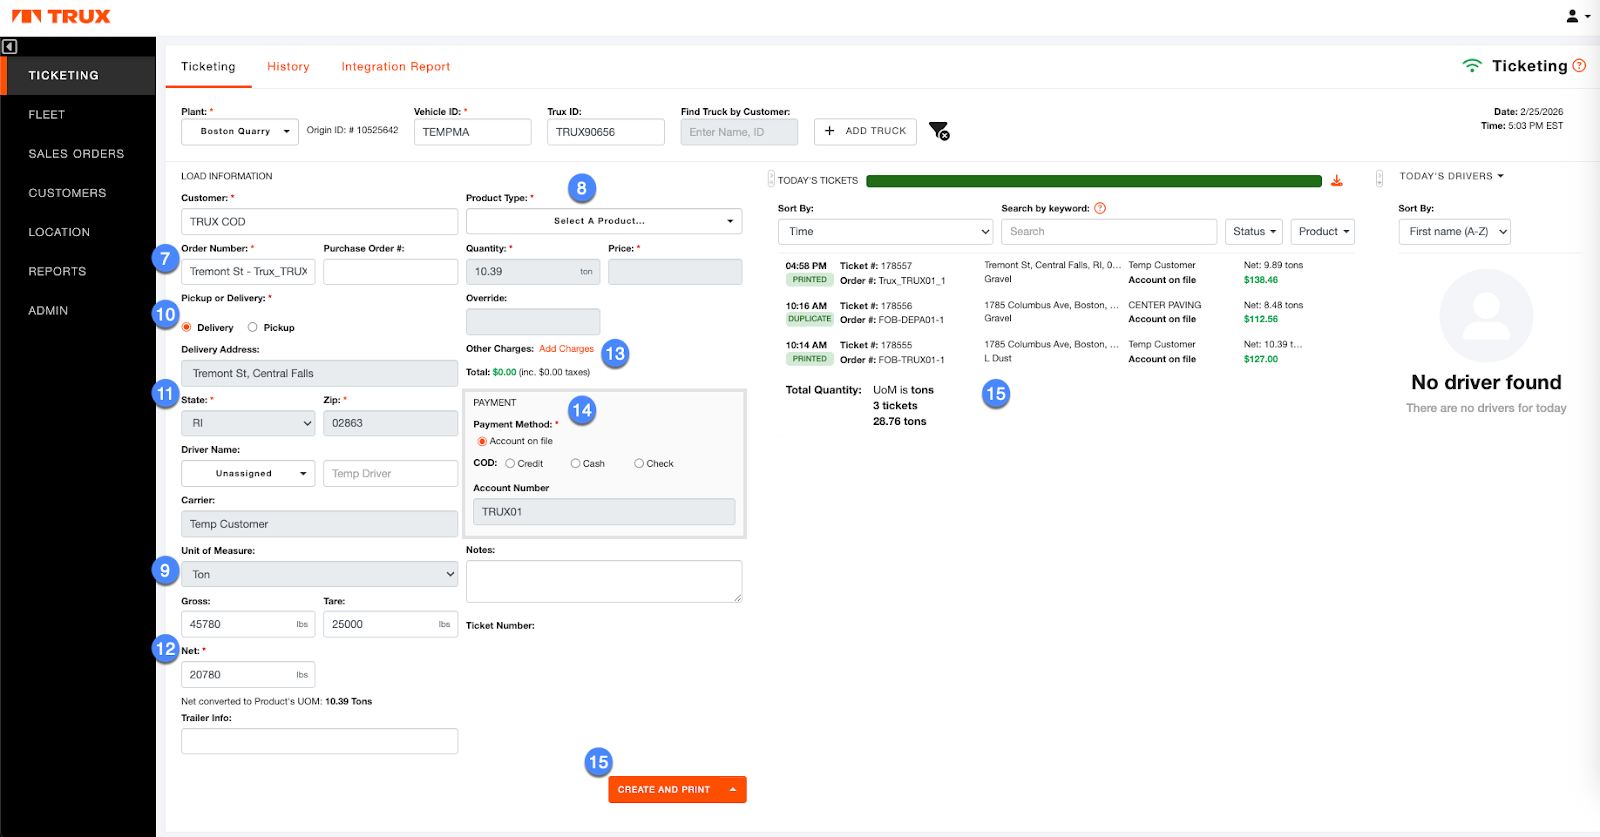Image resolution: width=1600 pixels, height=837 pixels.
Task: Click the TRUX logo
Action: (61, 16)
